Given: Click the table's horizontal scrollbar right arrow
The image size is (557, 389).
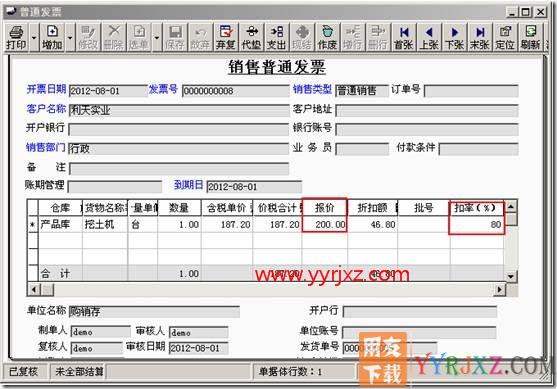Looking at the screenshot, I should 499,290.
